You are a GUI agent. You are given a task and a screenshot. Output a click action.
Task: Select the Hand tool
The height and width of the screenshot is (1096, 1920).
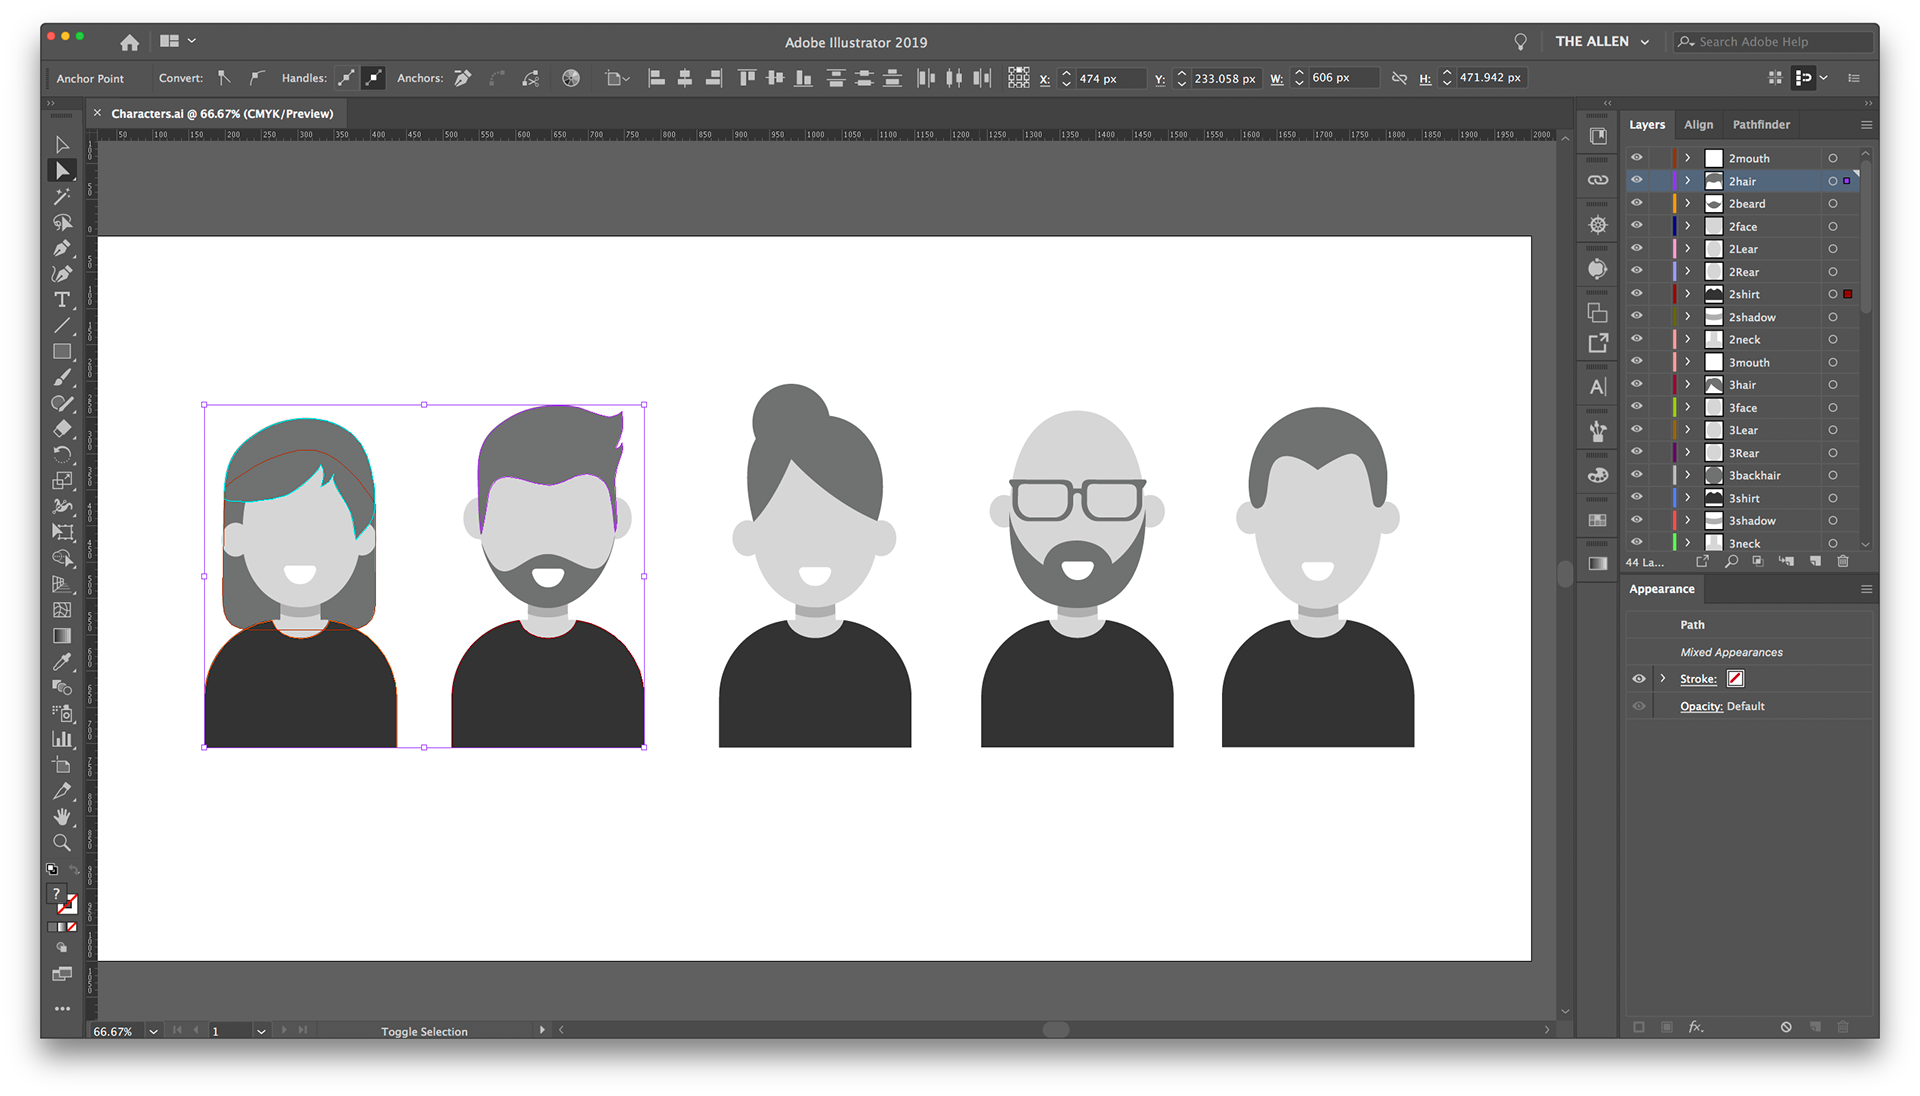pyautogui.click(x=62, y=816)
